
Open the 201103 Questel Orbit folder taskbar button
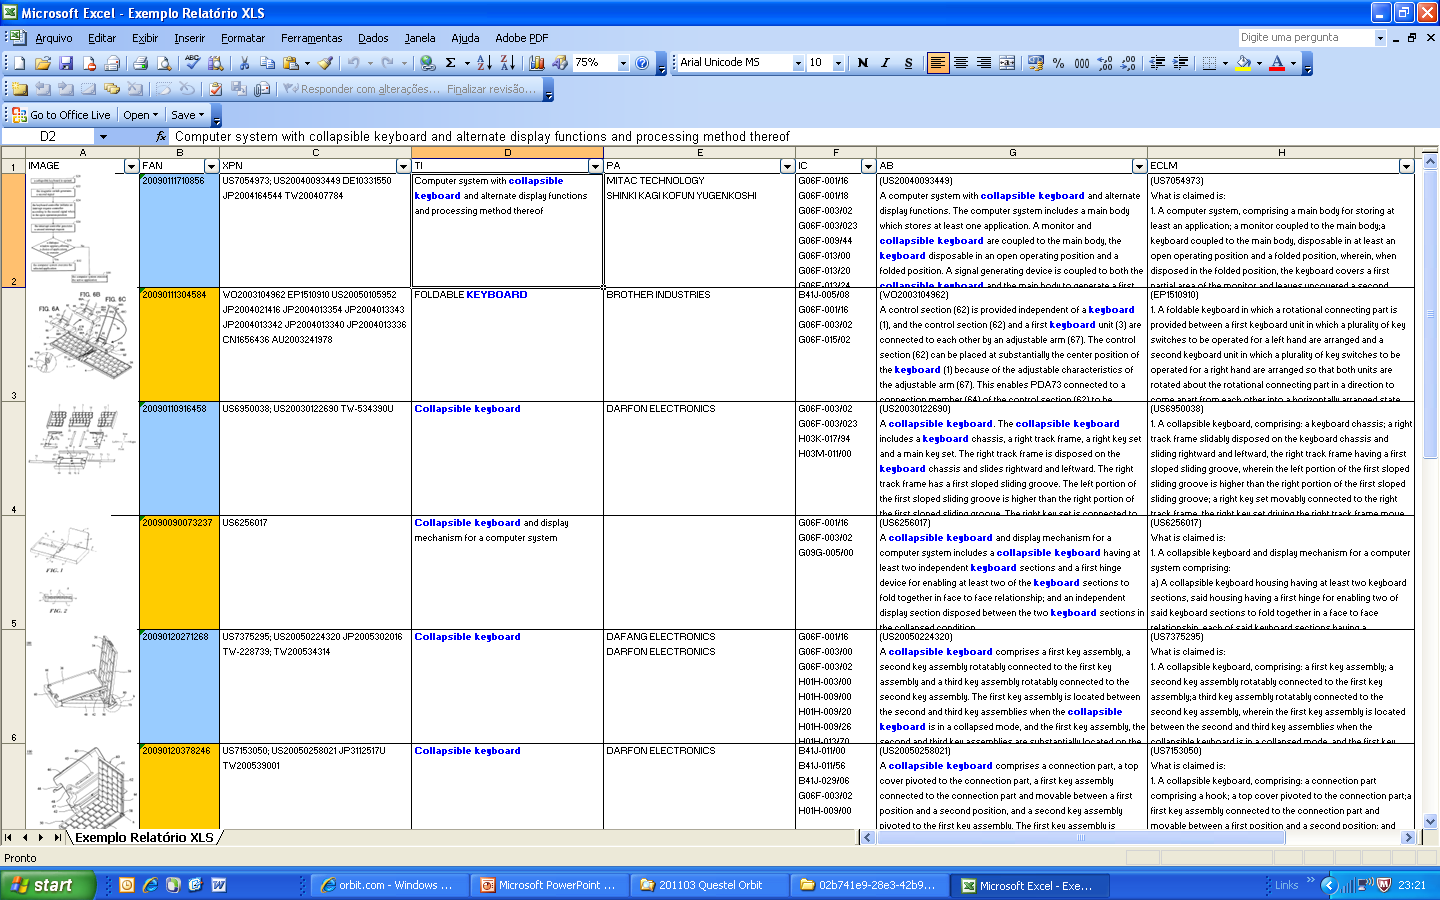708,885
